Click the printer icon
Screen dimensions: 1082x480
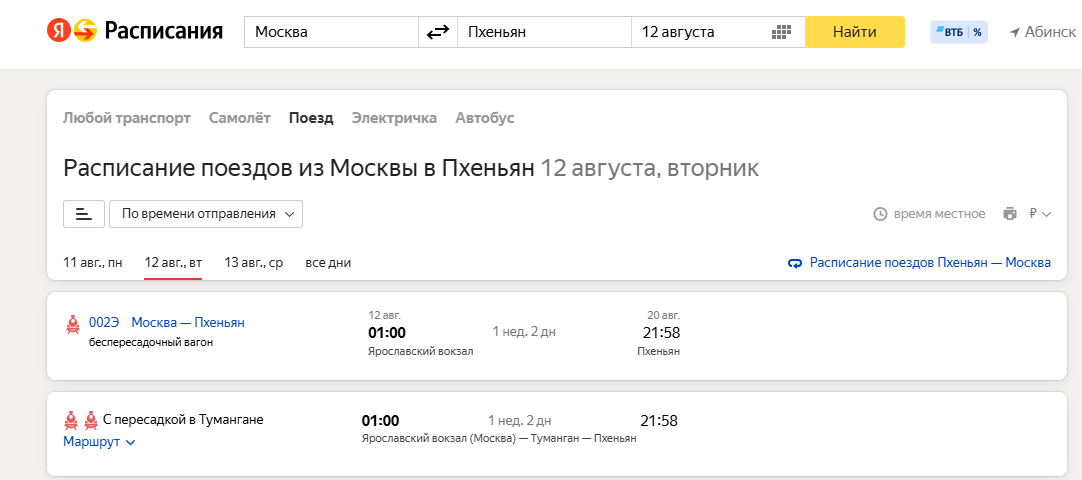click(1010, 214)
